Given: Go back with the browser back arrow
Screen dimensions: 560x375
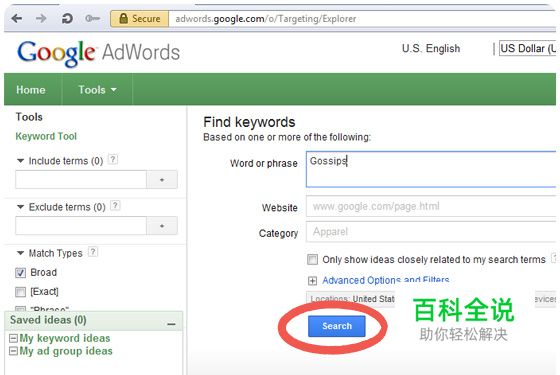Looking at the screenshot, I should tap(17, 18).
